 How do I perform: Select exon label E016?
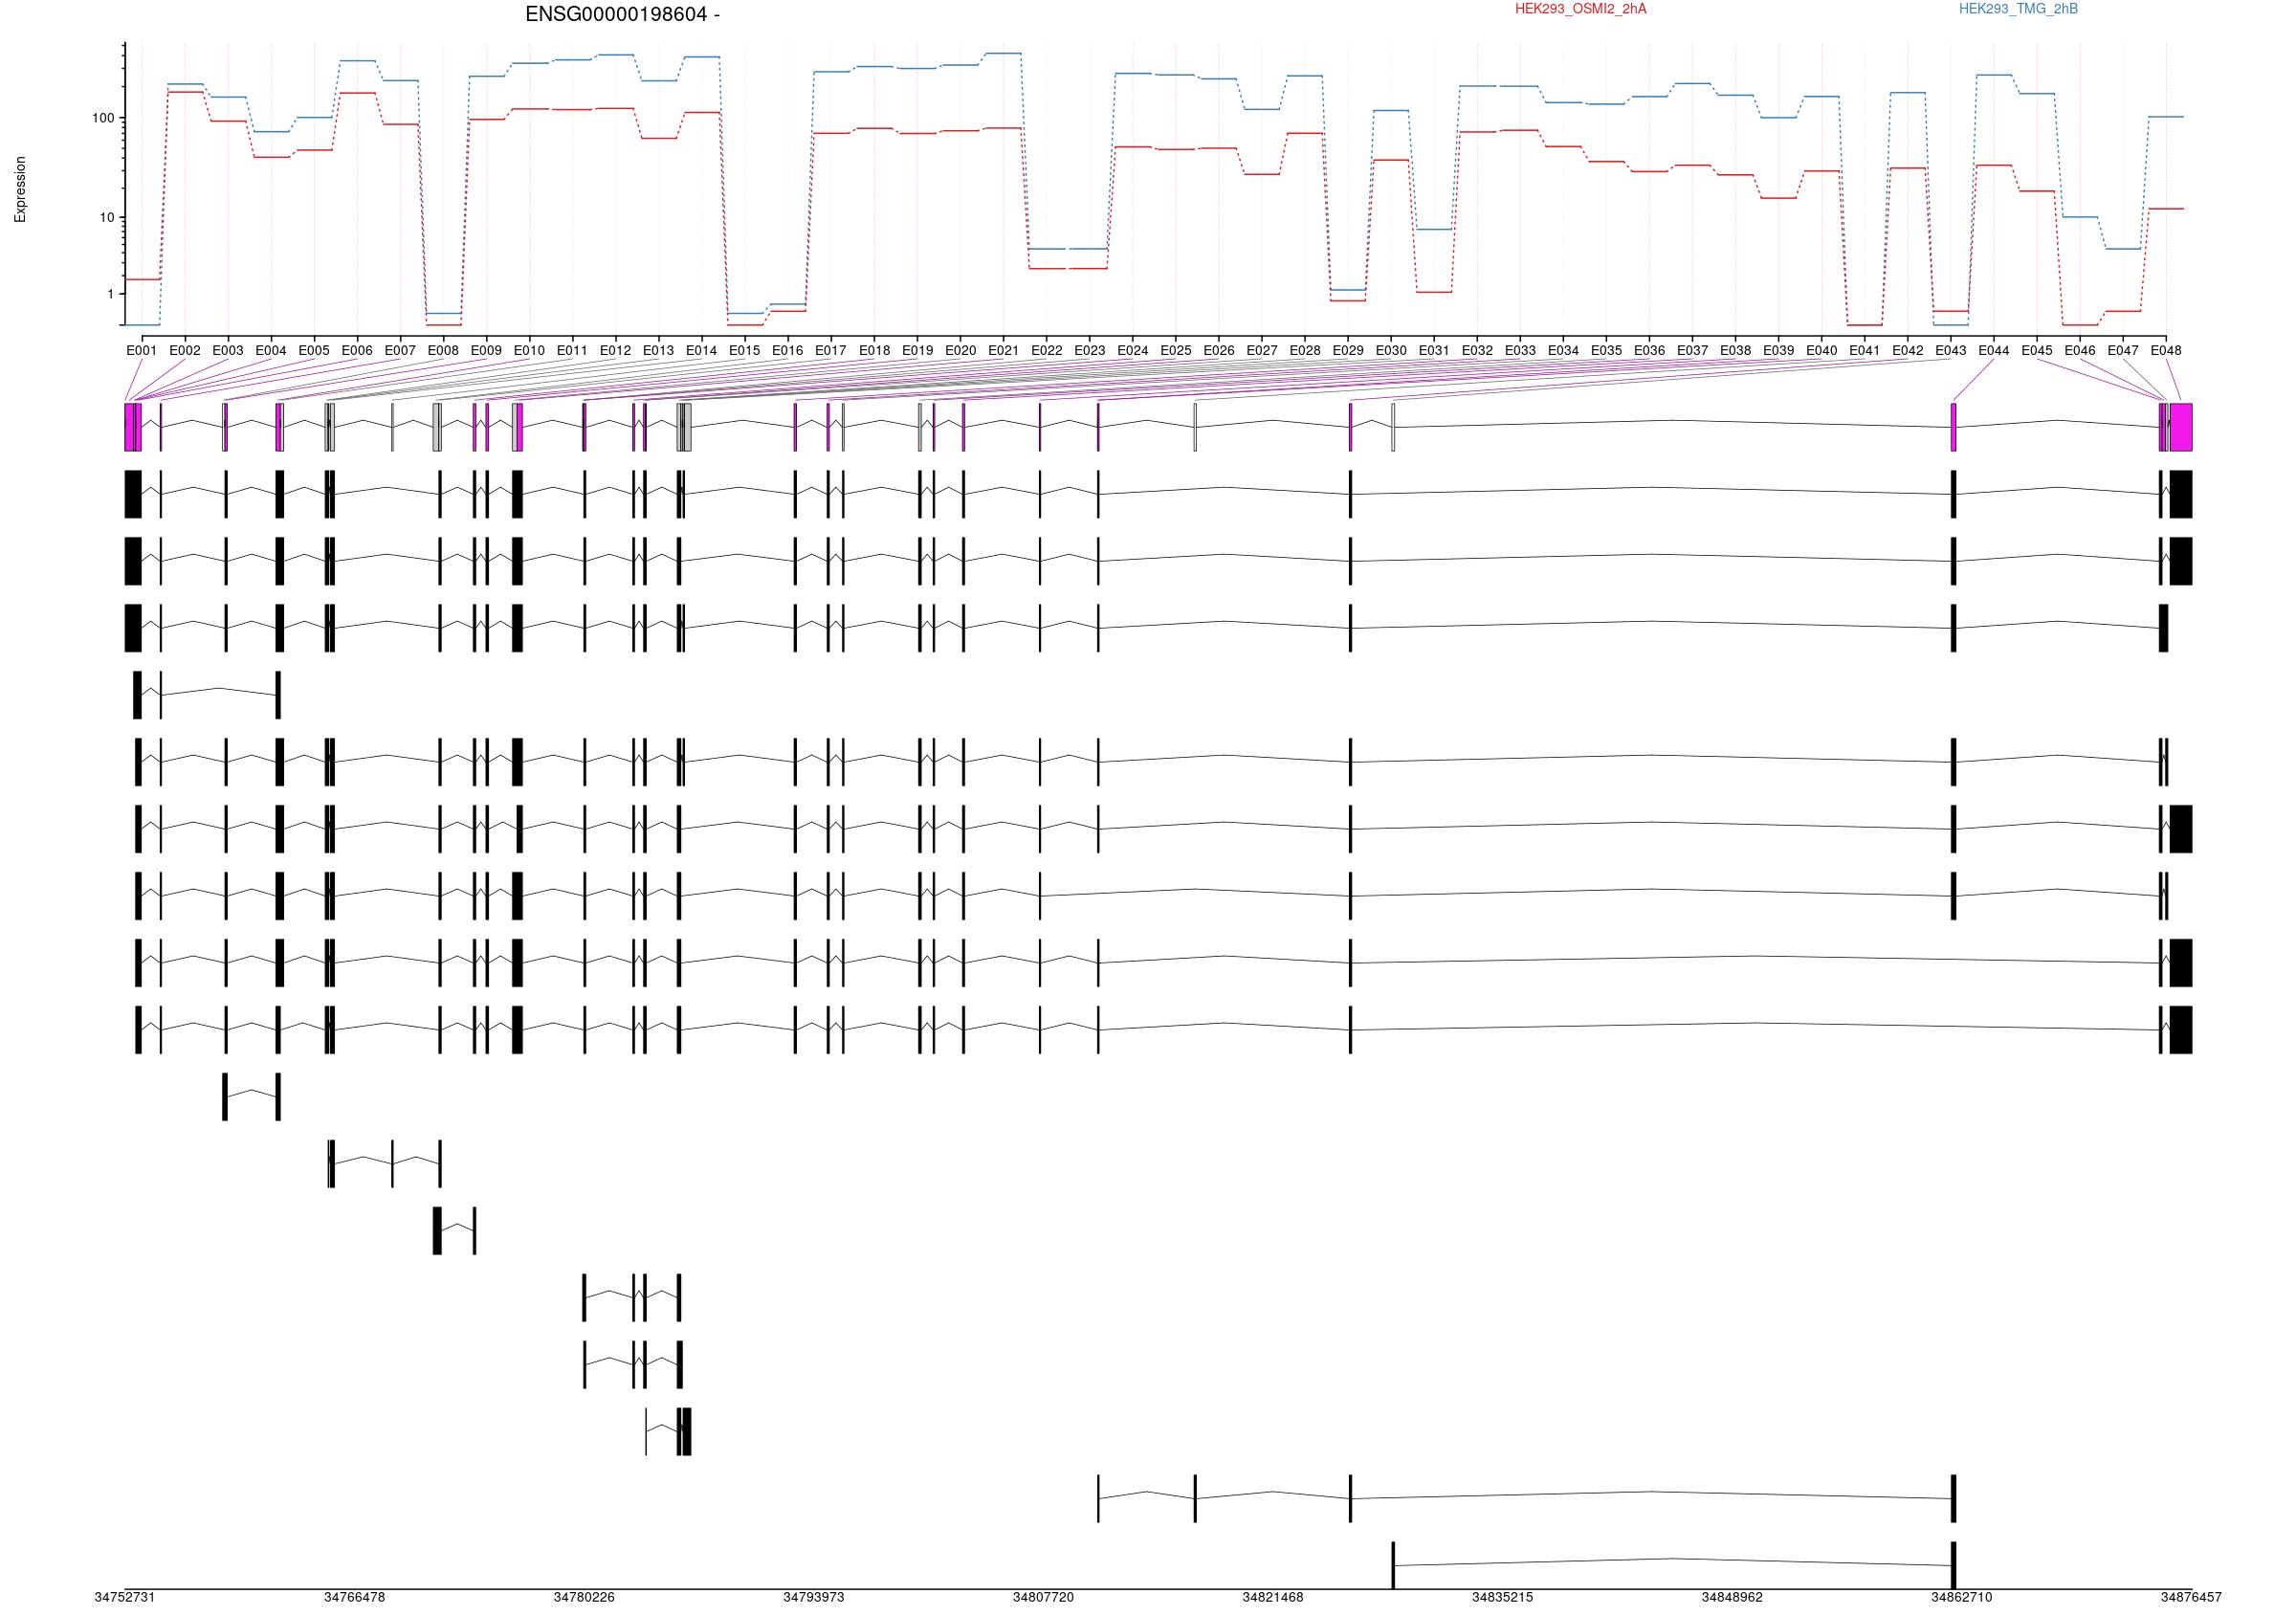pyautogui.click(x=787, y=351)
